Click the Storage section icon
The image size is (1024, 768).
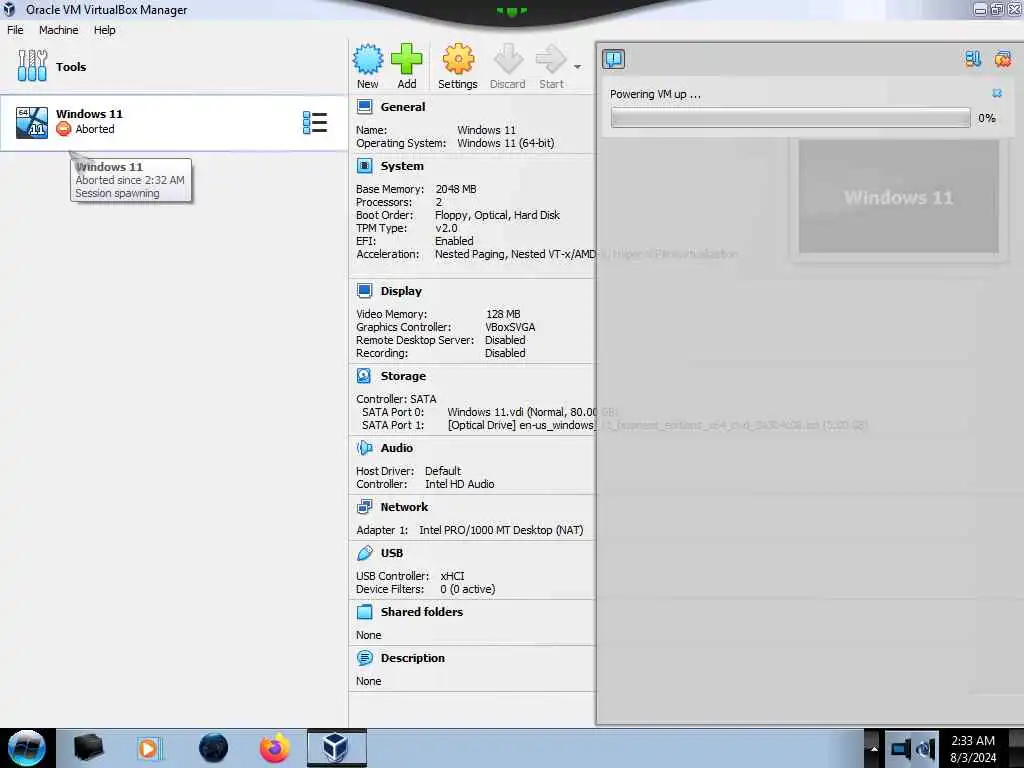pyautogui.click(x=364, y=376)
